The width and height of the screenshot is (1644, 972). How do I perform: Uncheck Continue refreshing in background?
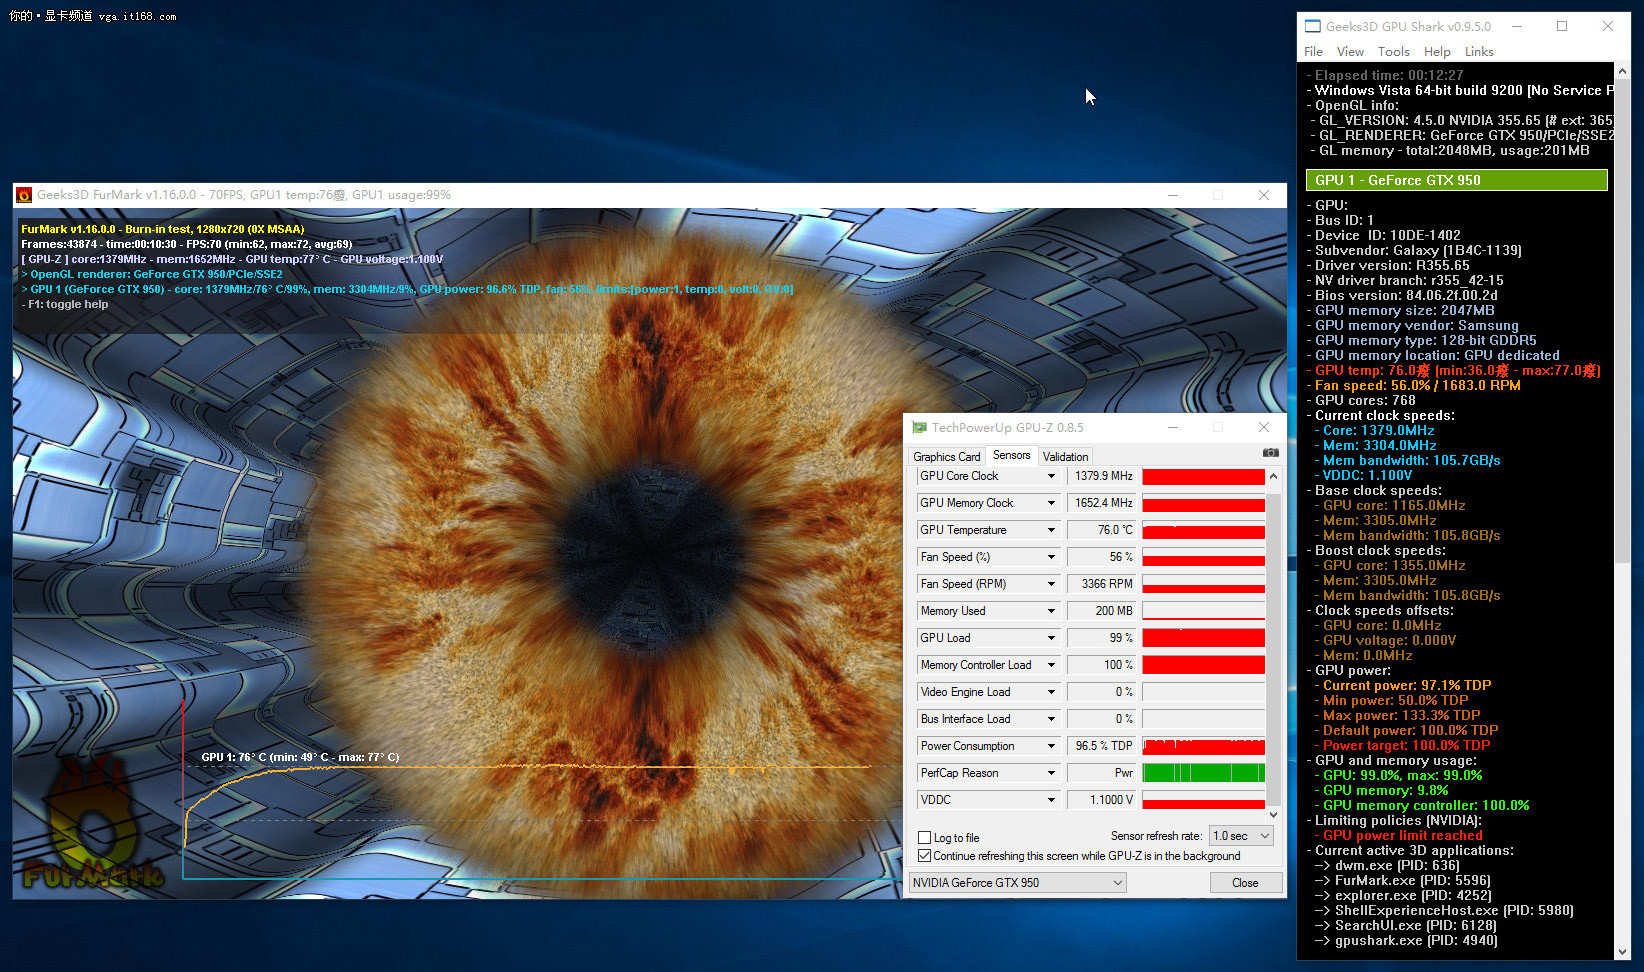click(924, 856)
